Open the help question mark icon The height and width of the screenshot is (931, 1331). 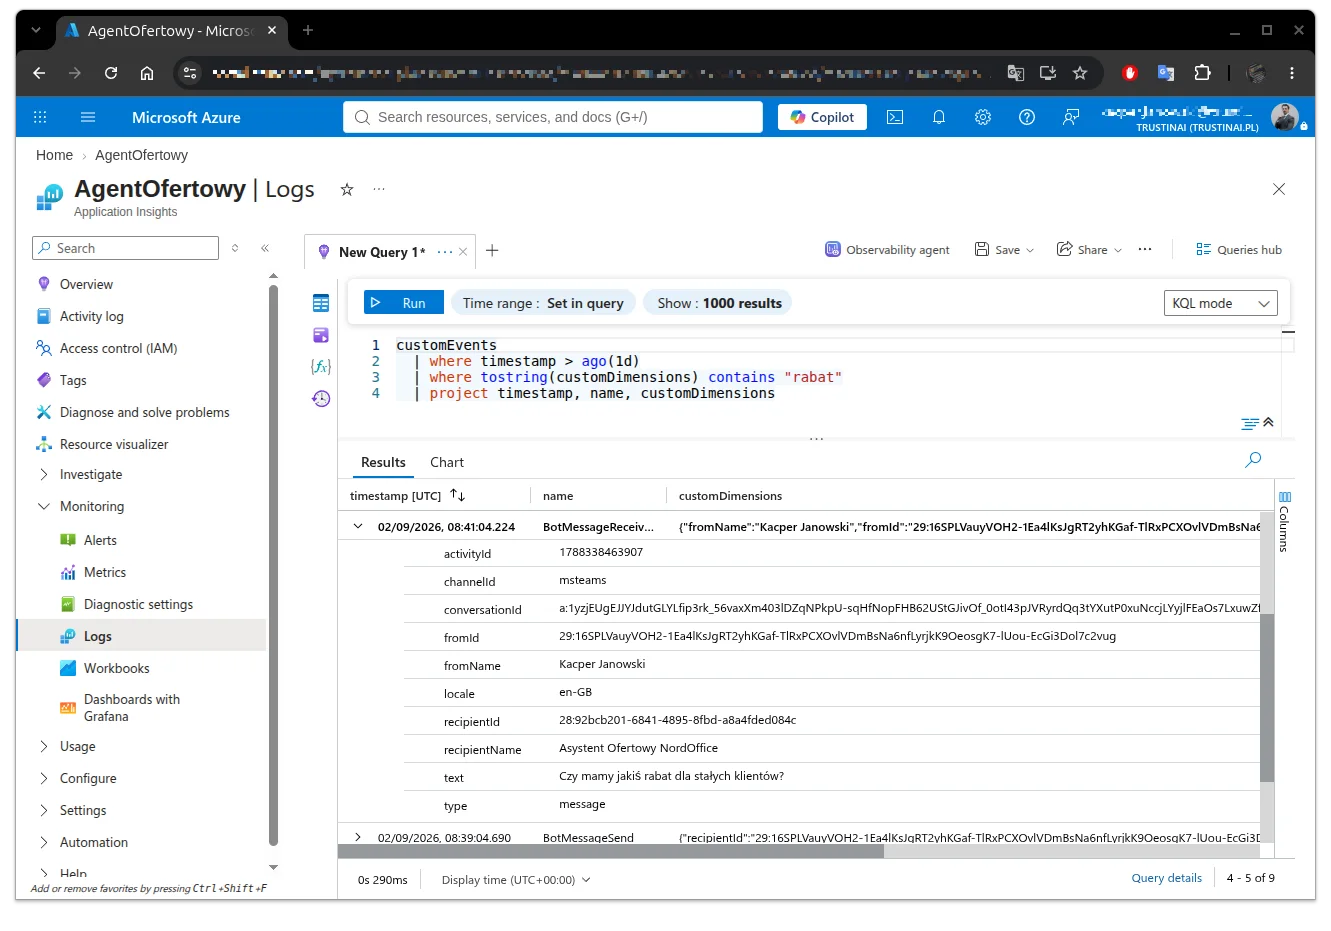click(1026, 117)
